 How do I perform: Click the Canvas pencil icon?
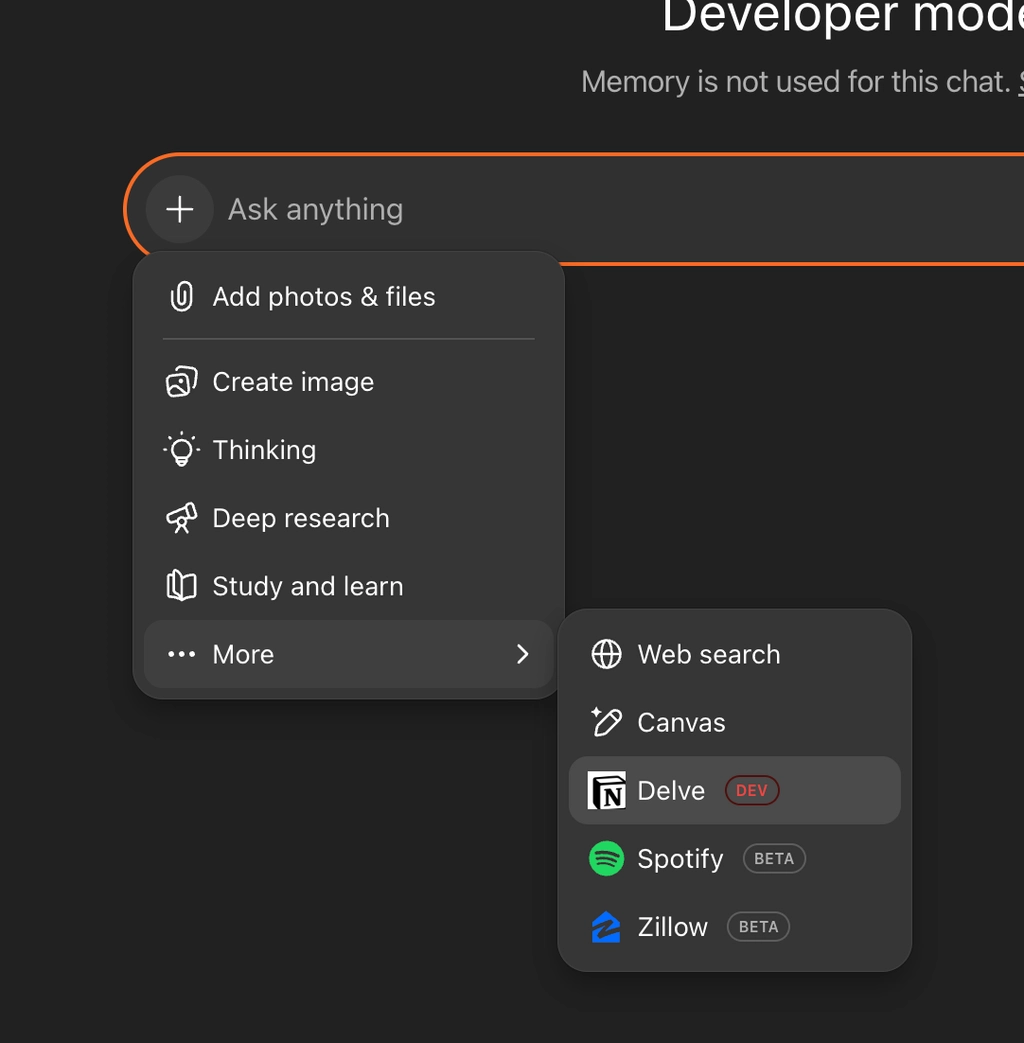pos(606,722)
